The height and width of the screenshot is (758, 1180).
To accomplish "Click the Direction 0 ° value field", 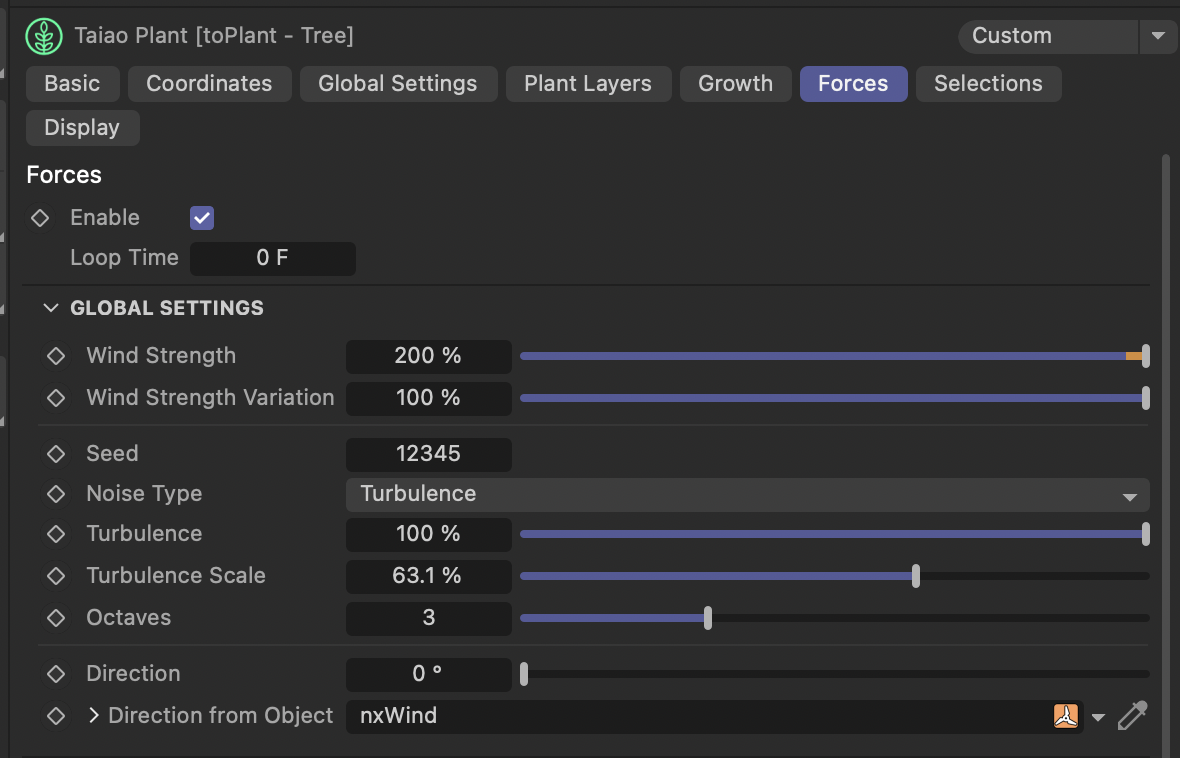I will click(429, 674).
